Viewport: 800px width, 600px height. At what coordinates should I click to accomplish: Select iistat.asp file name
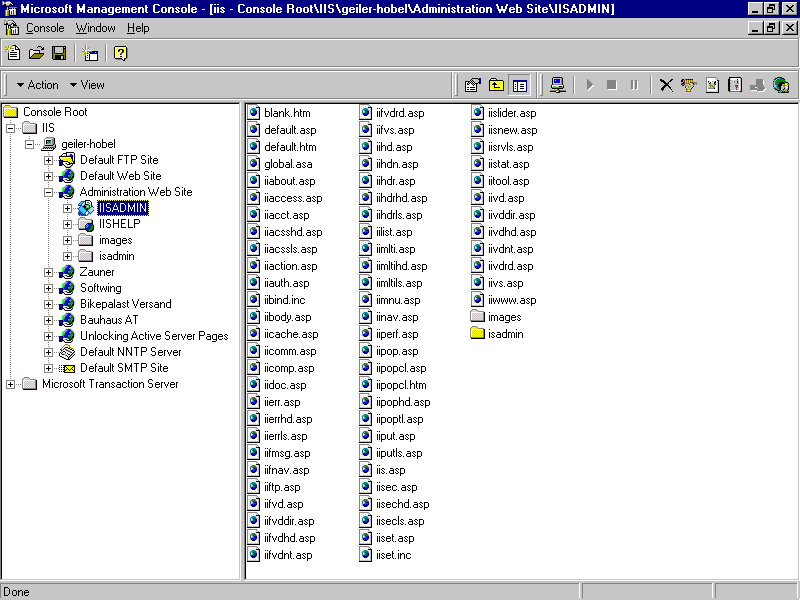coord(508,164)
